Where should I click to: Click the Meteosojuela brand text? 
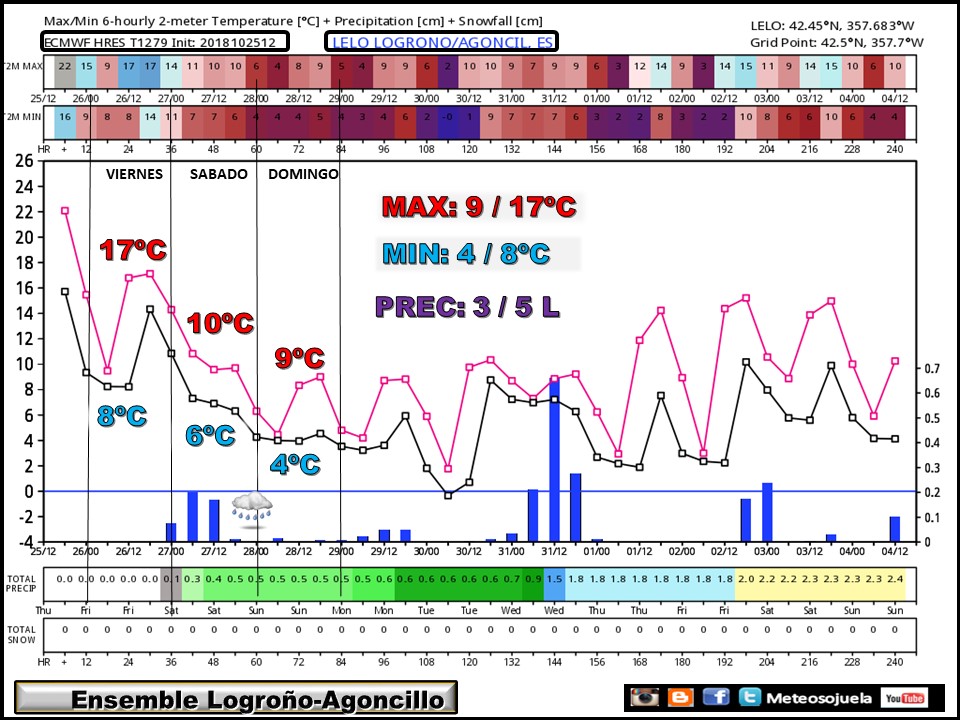click(x=819, y=698)
